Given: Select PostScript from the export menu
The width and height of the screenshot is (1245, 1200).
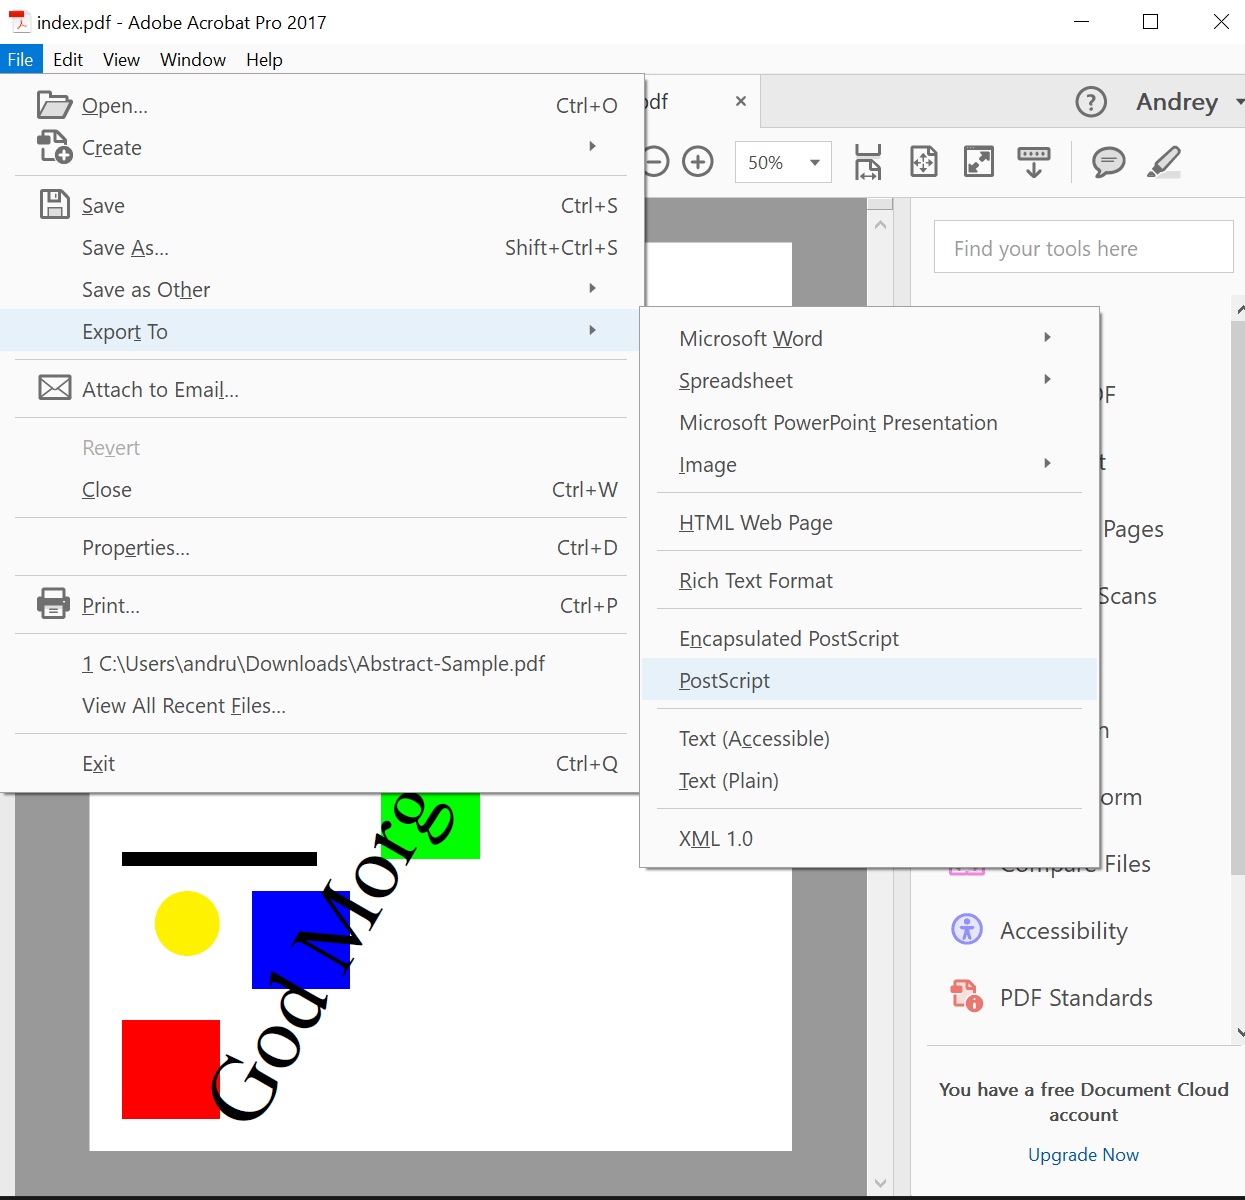Looking at the screenshot, I should pos(725,680).
